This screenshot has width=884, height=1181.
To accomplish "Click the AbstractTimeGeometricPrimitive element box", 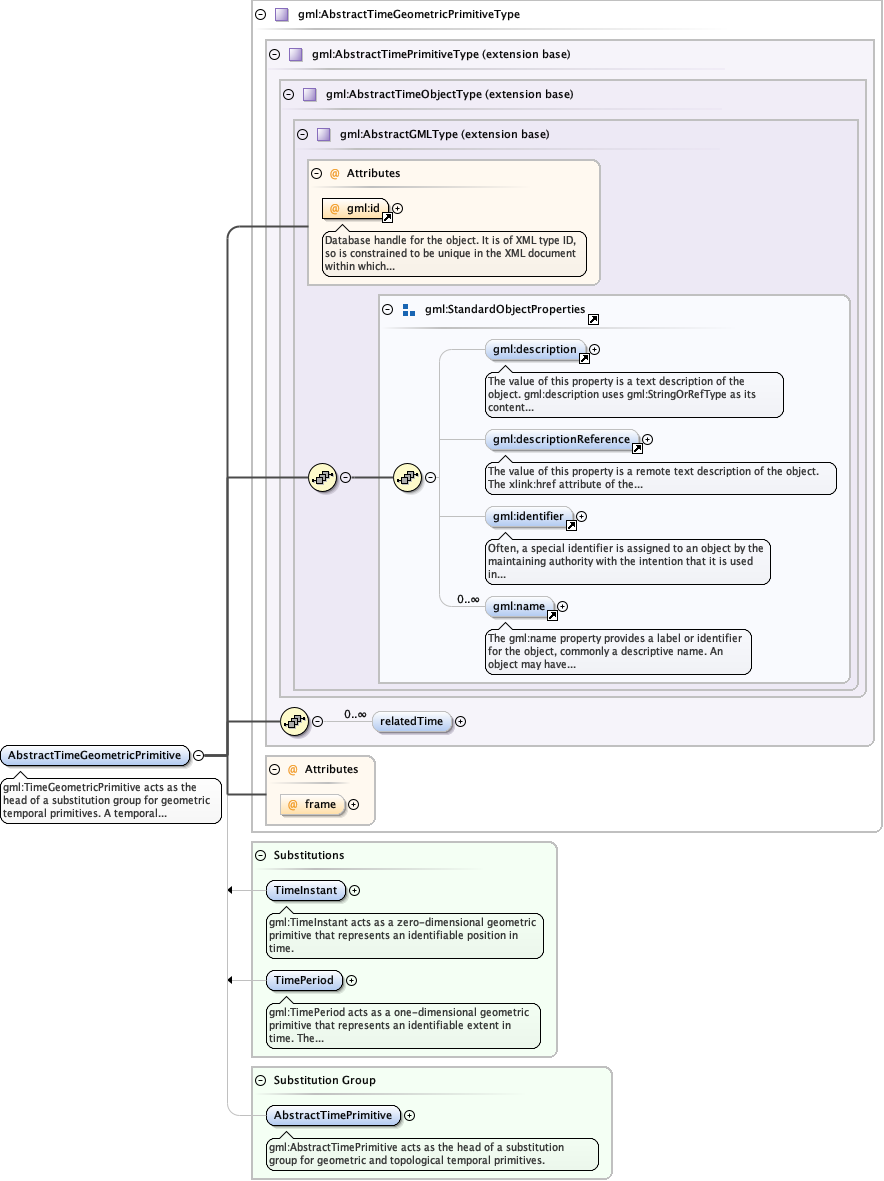I will (x=96, y=756).
